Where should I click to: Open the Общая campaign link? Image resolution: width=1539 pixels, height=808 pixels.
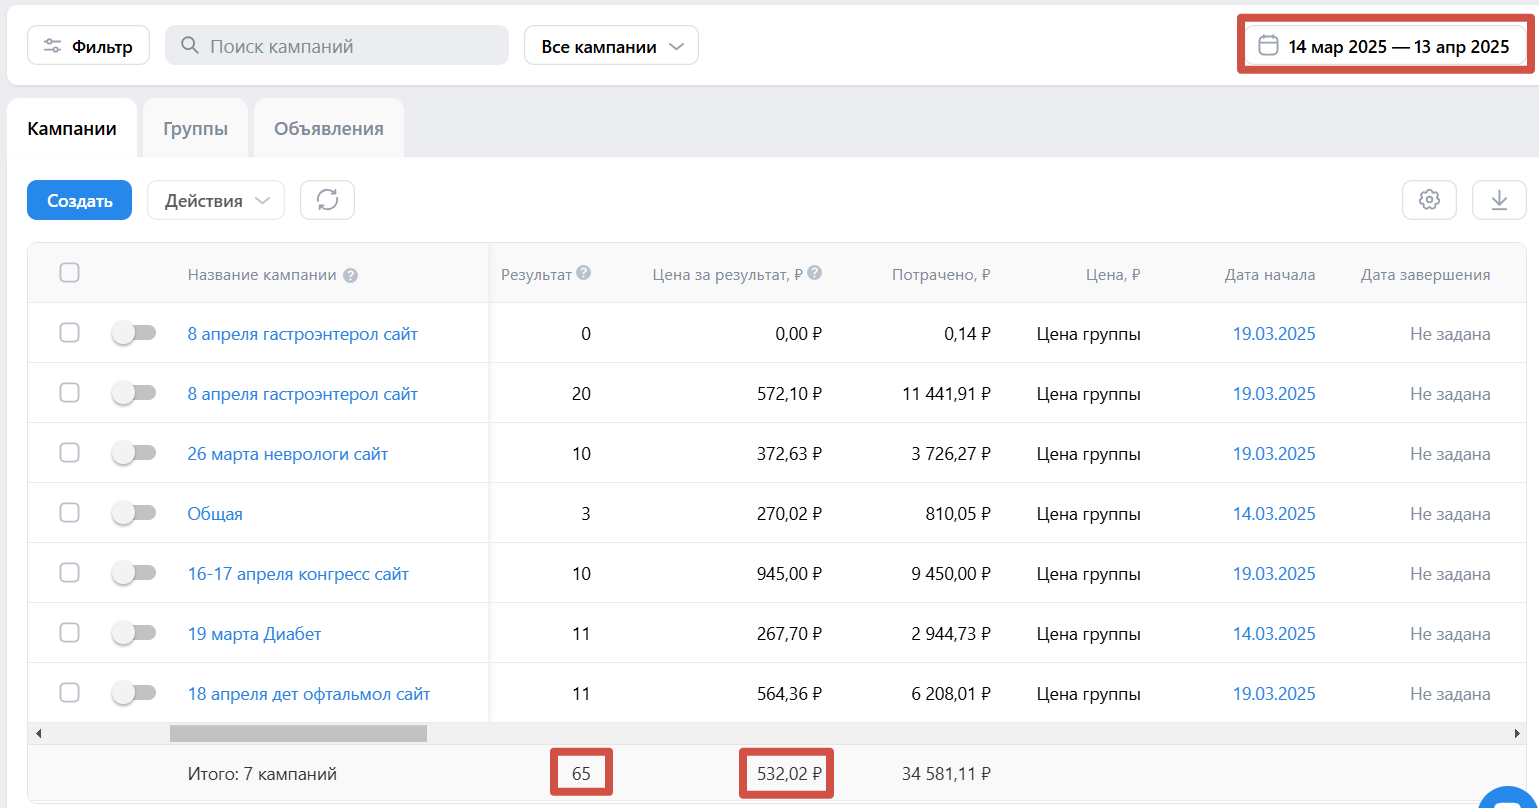click(215, 514)
